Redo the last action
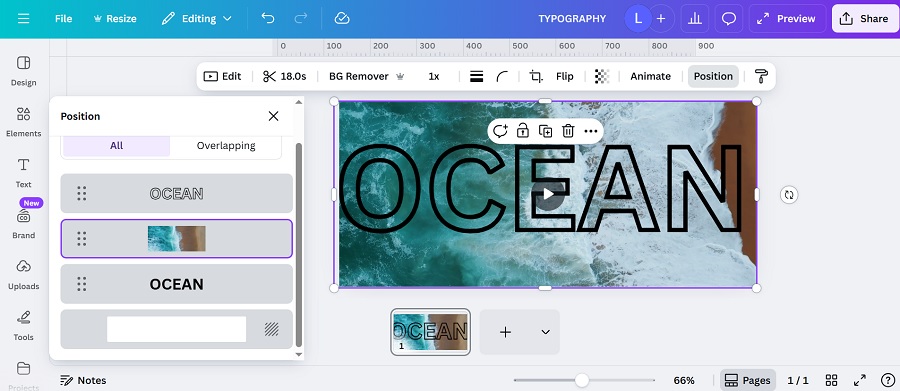Viewport: 900px width, 391px height. click(x=300, y=18)
